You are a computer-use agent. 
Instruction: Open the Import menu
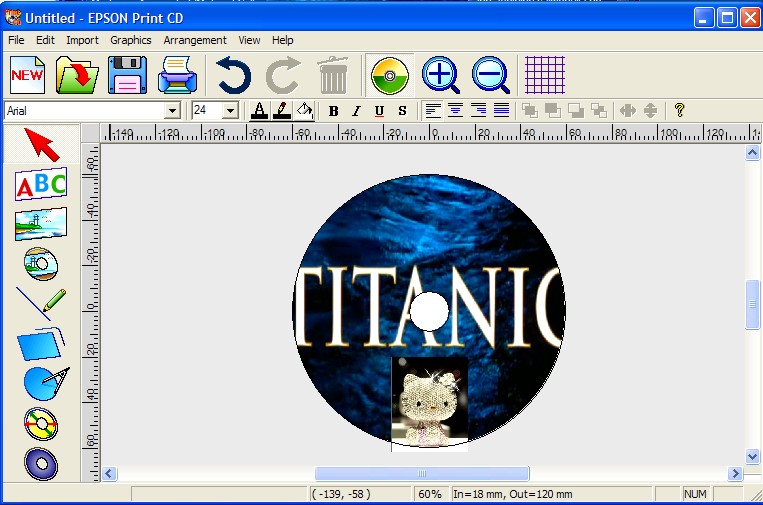[x=82, y=40]
